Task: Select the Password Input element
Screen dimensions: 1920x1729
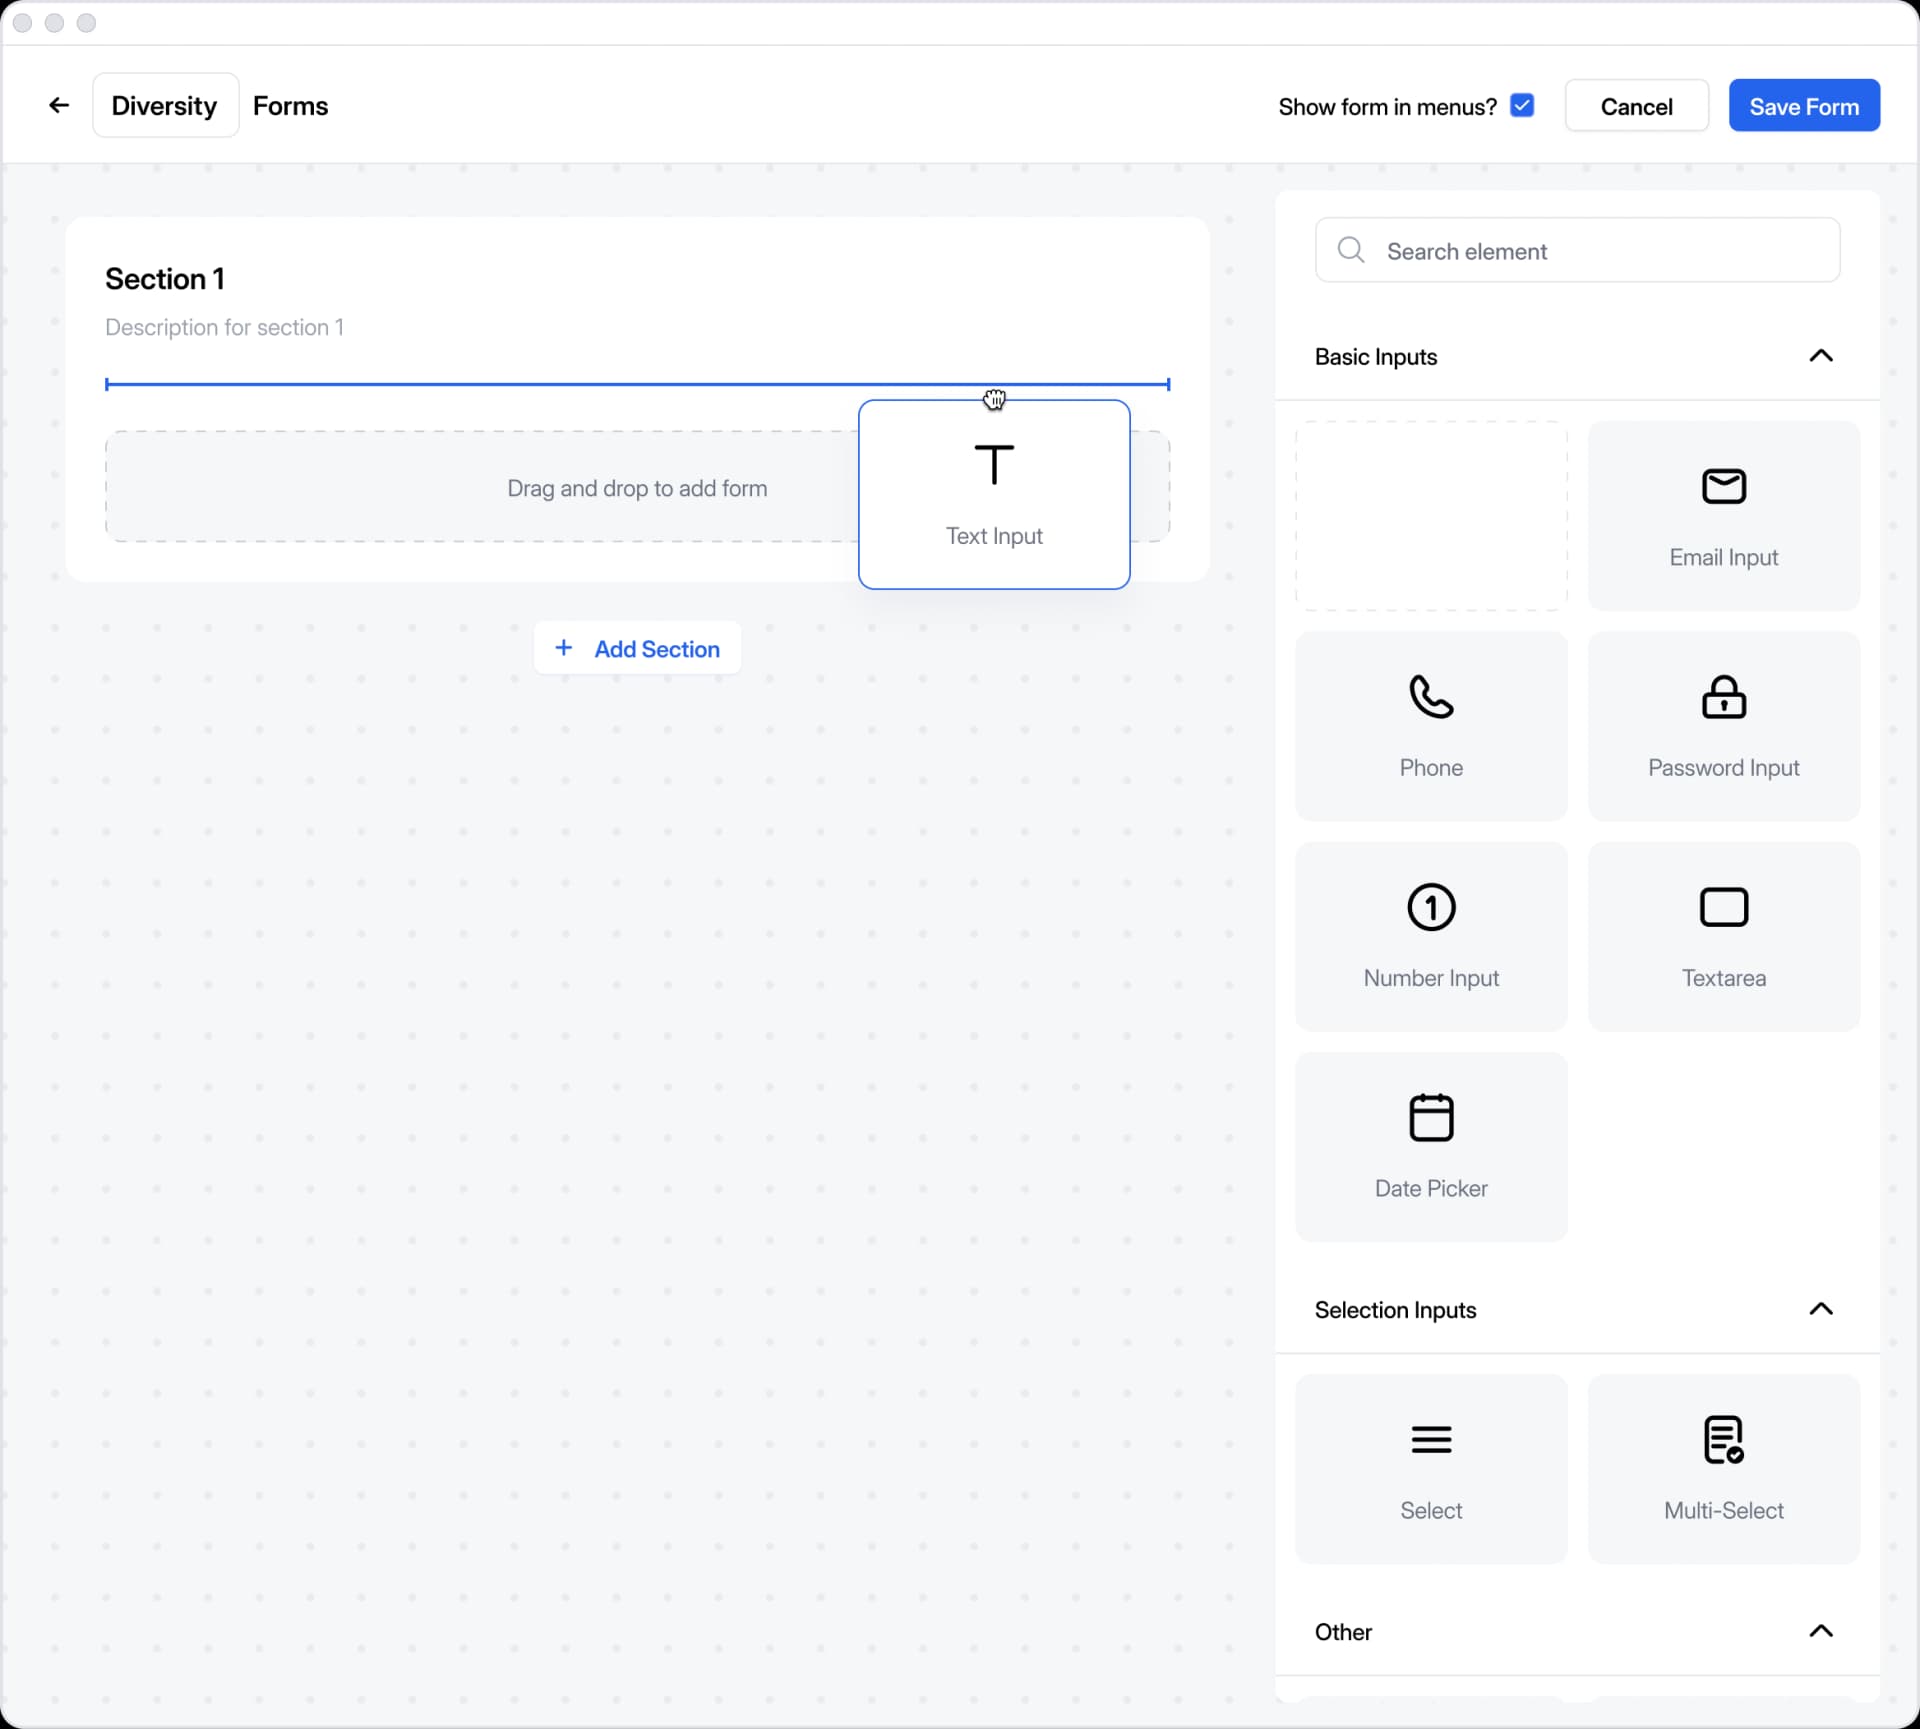Action: pyautogui.click(x=1723, y=726)
